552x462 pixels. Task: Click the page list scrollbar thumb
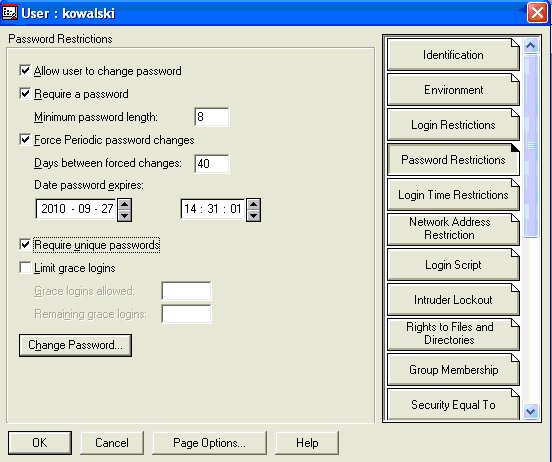[531, 146]
